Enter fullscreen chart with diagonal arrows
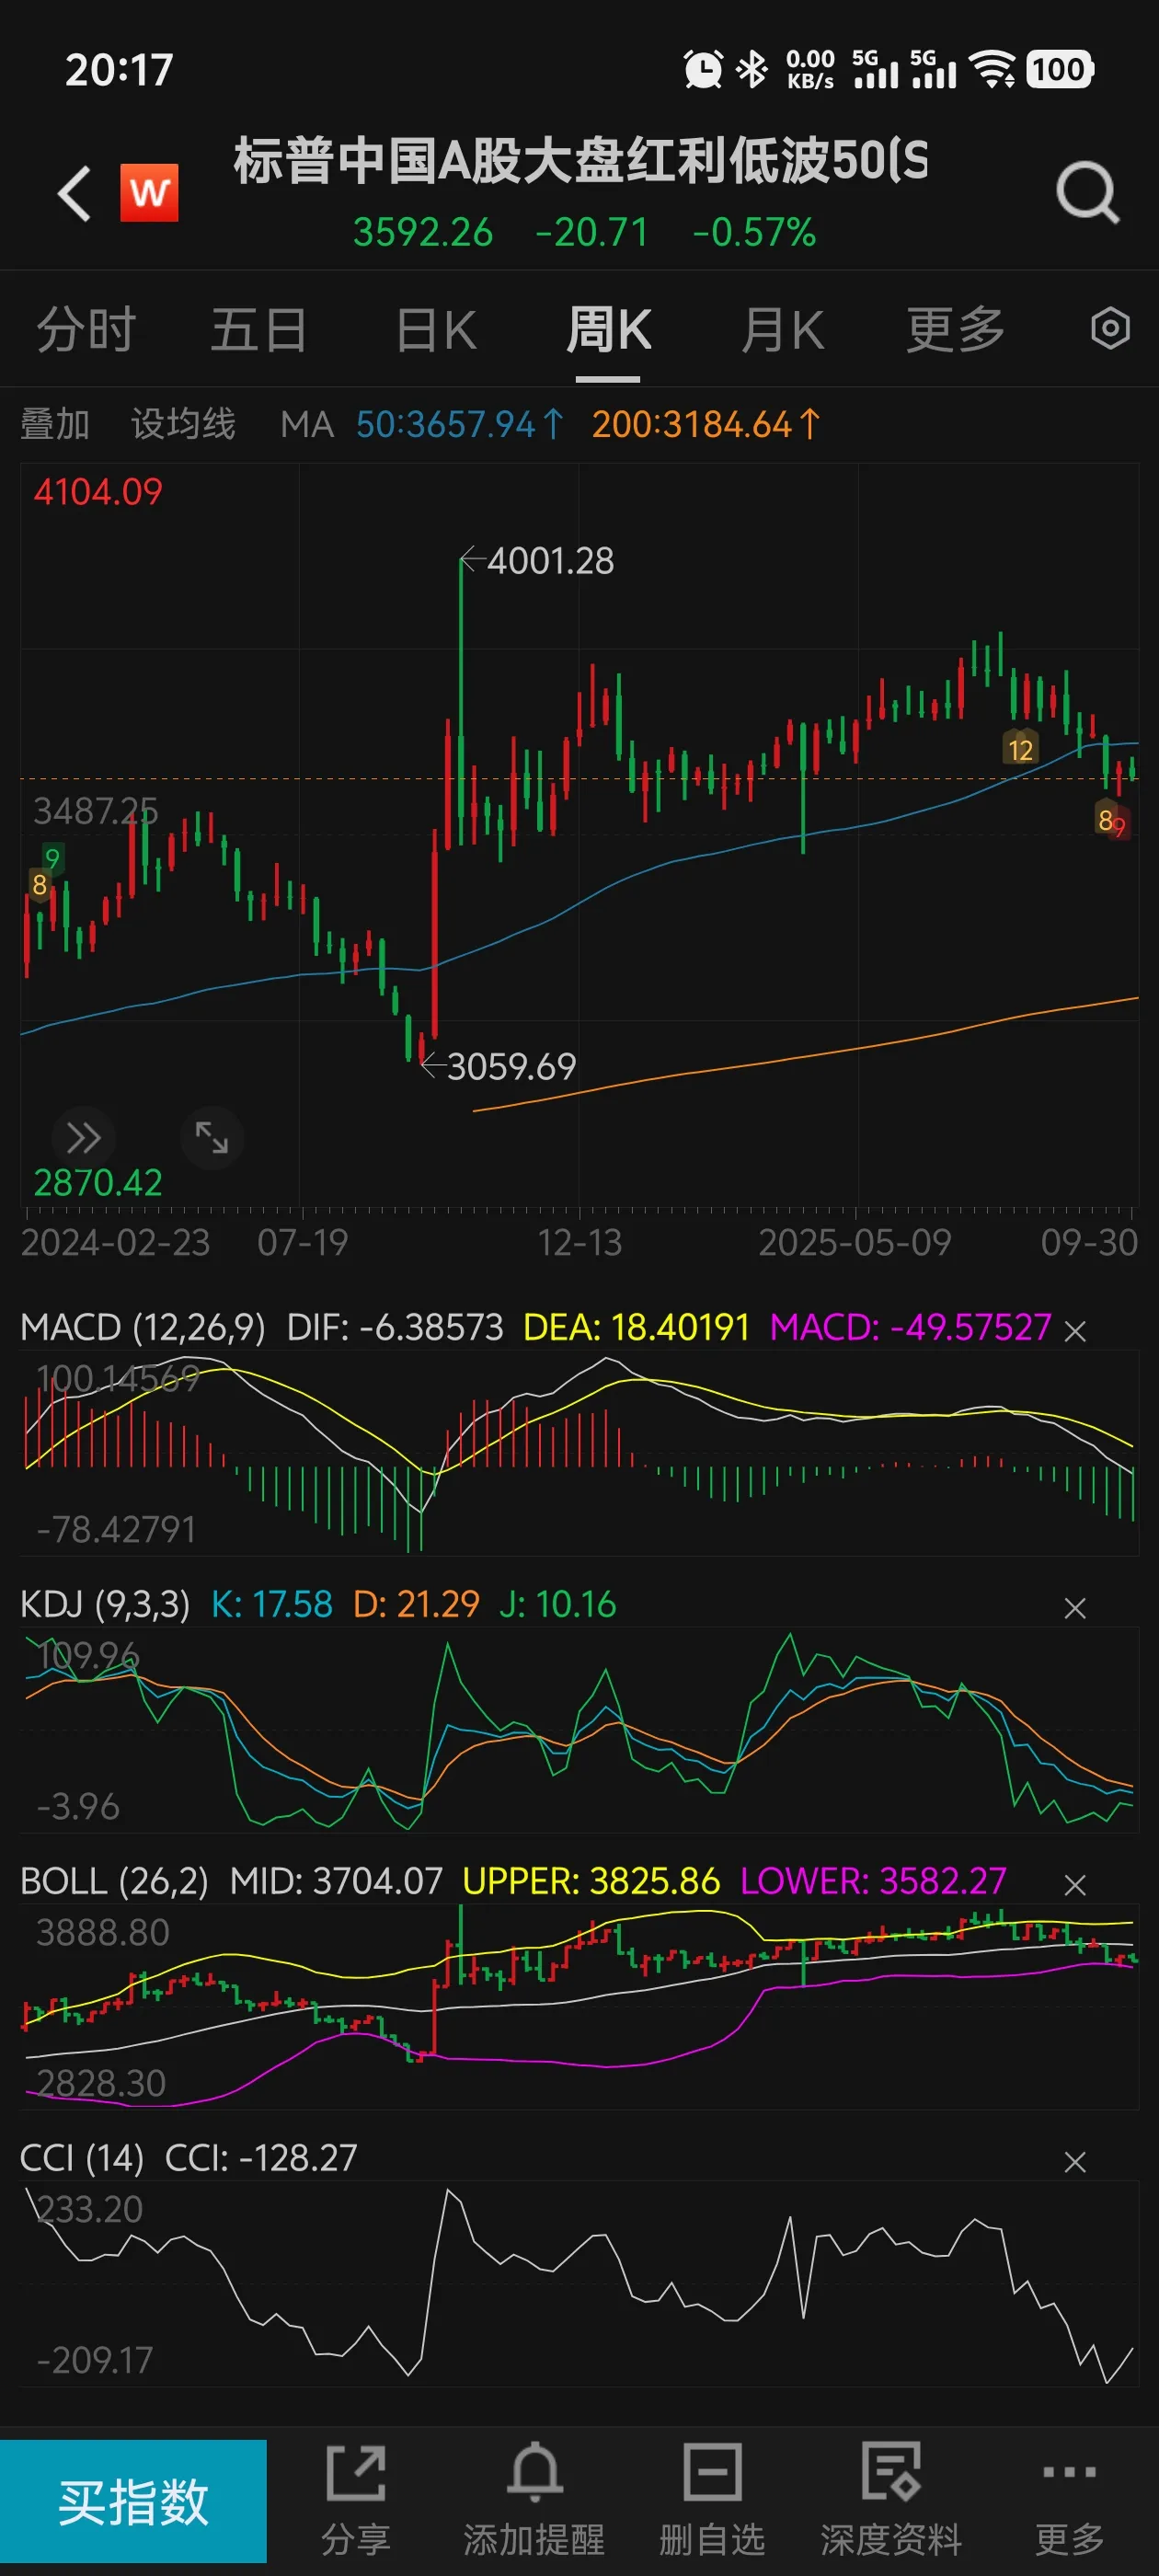Image resolution: width=1159 pixels, height=2576 pixels. [x=212, y=1138]
